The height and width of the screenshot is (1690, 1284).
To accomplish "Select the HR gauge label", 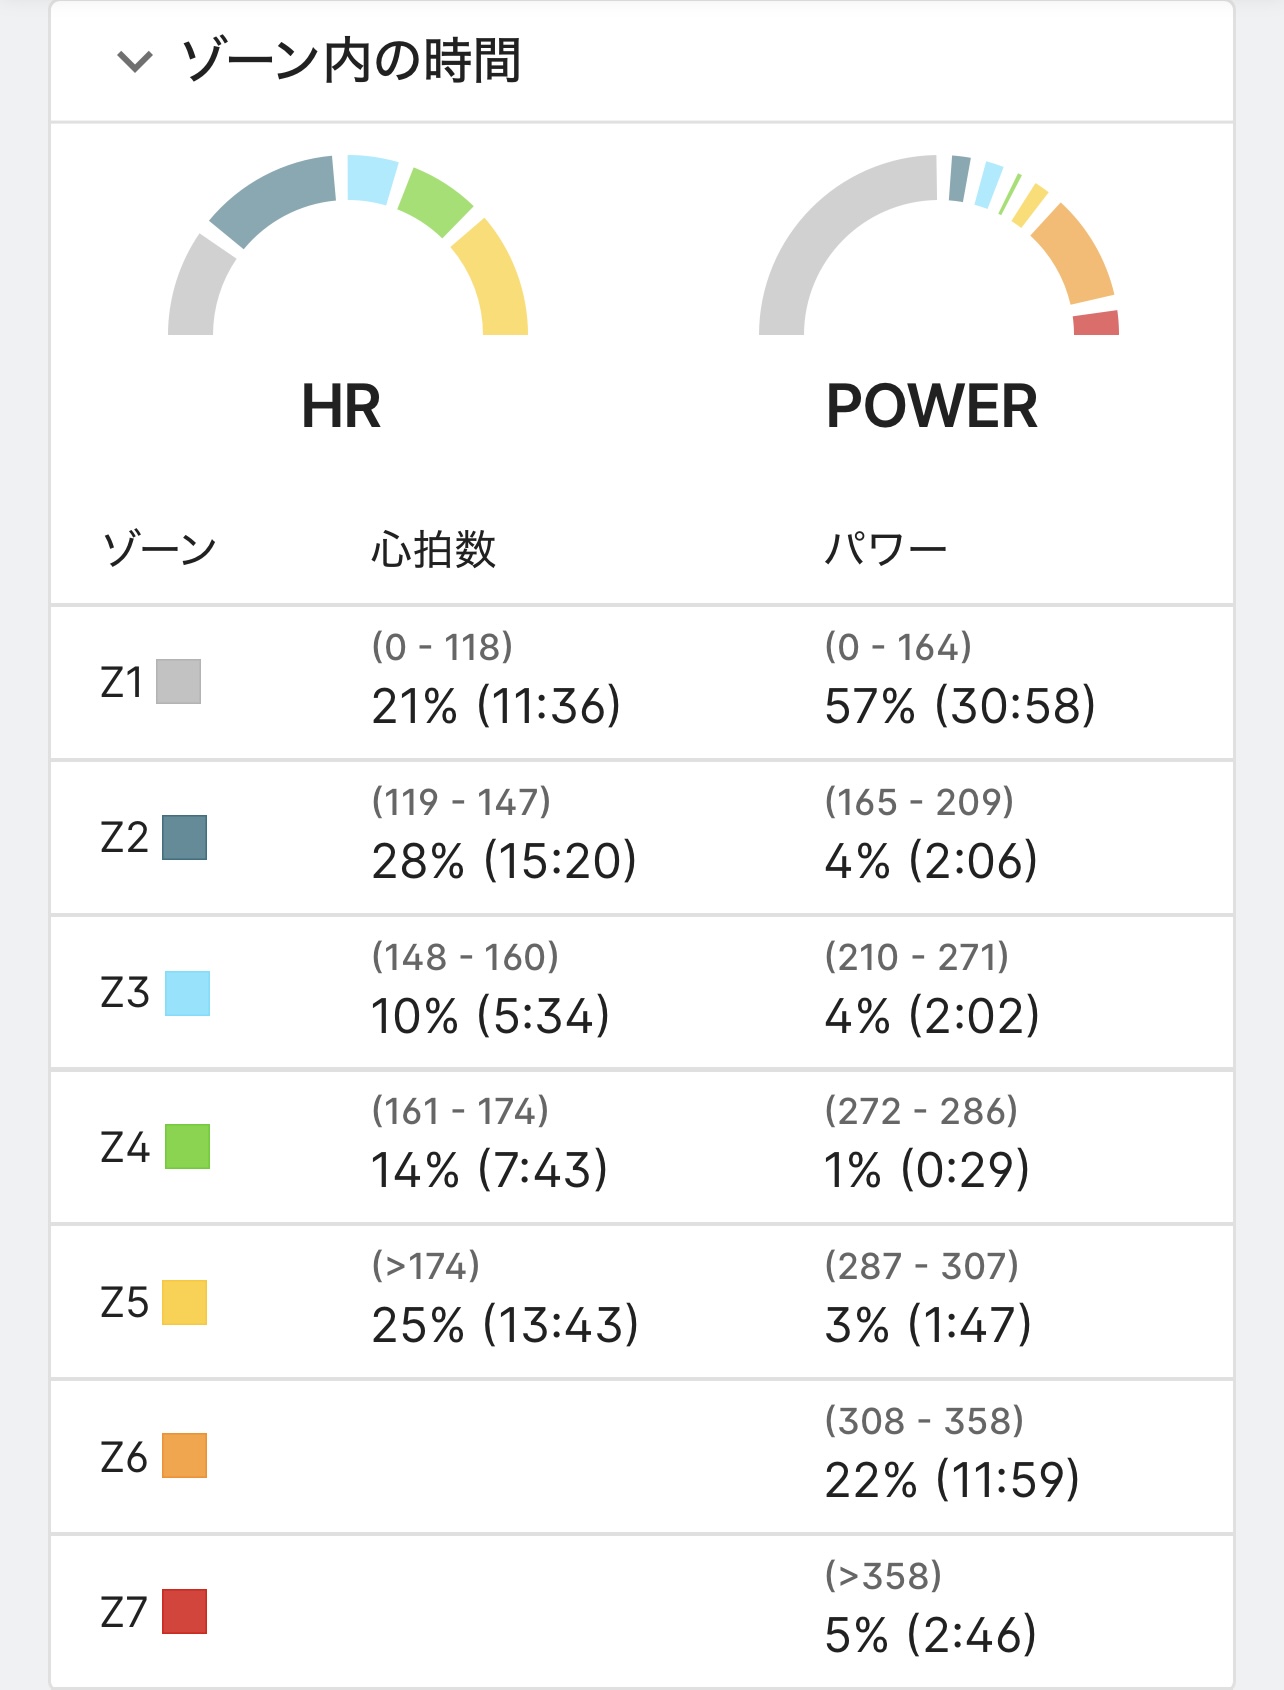I will (341, 407).
